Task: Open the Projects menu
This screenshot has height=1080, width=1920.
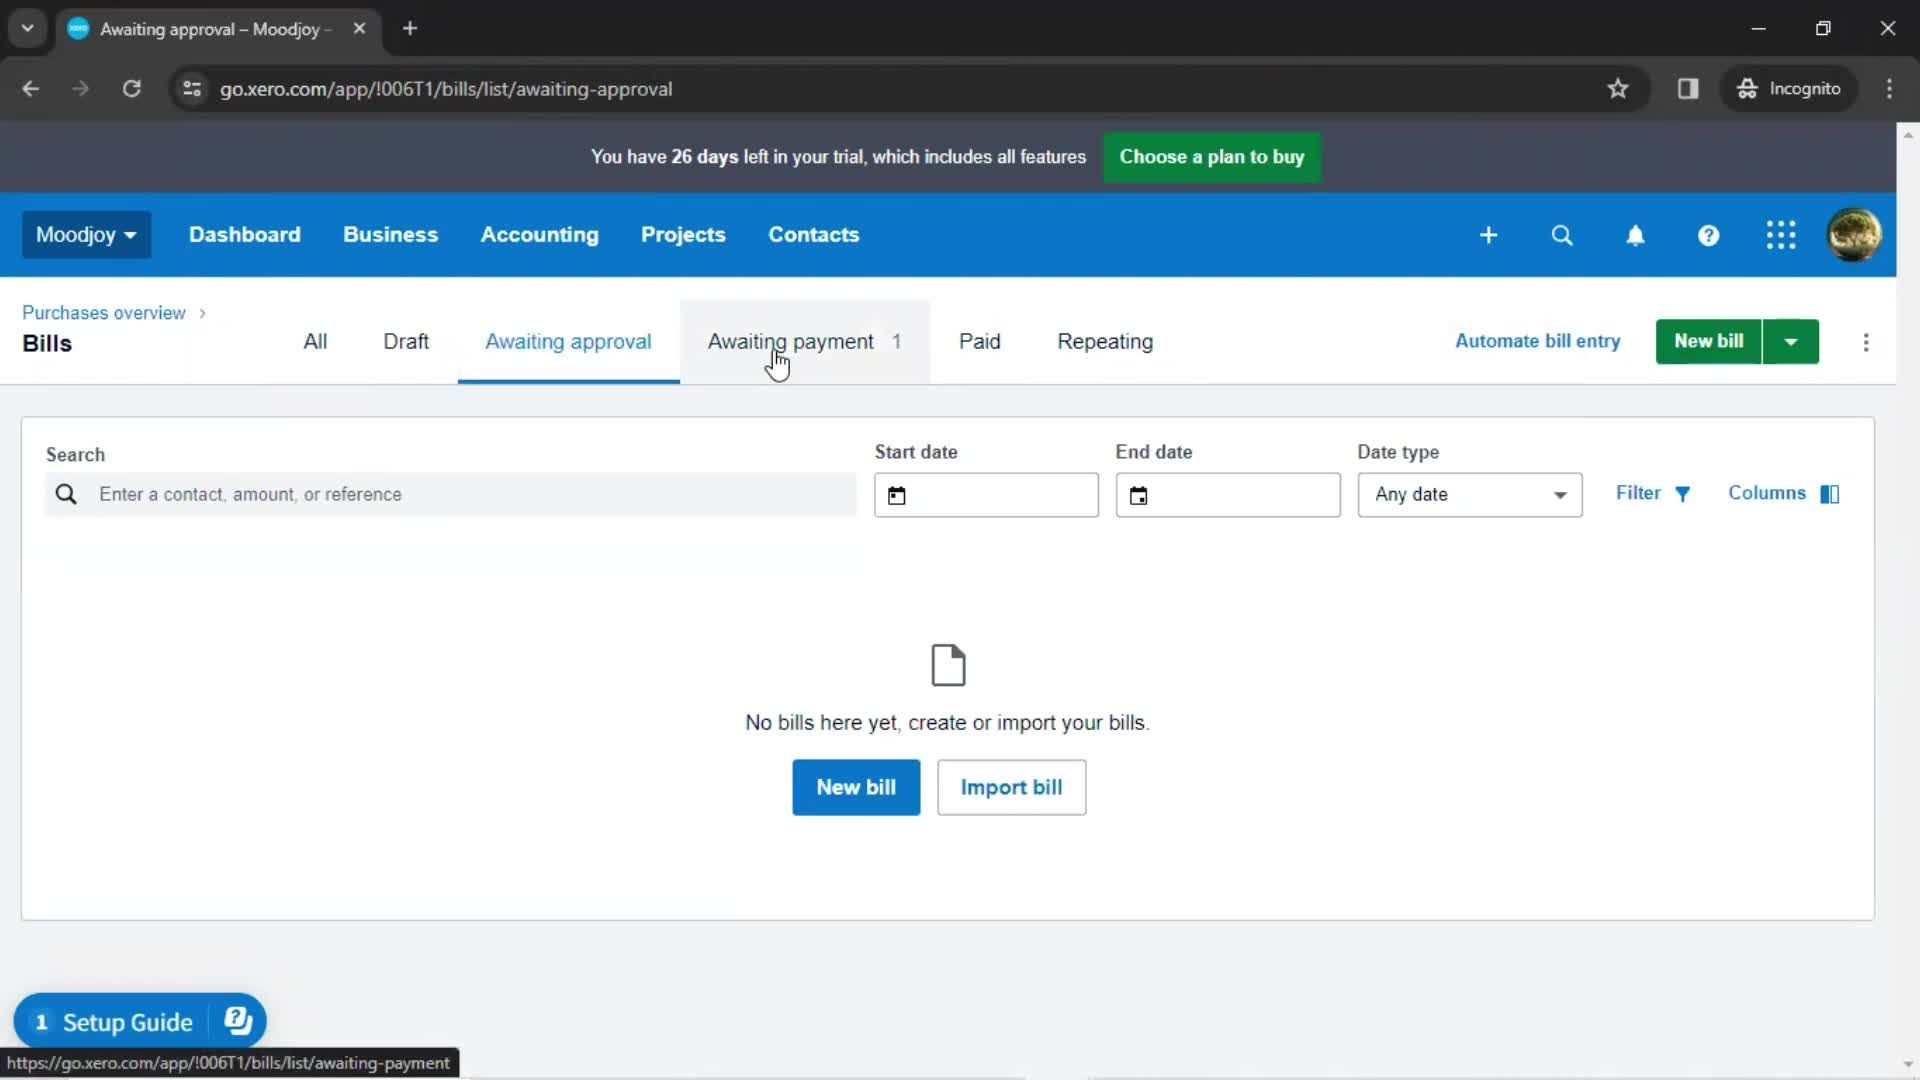Action: [x=683, y=235]
